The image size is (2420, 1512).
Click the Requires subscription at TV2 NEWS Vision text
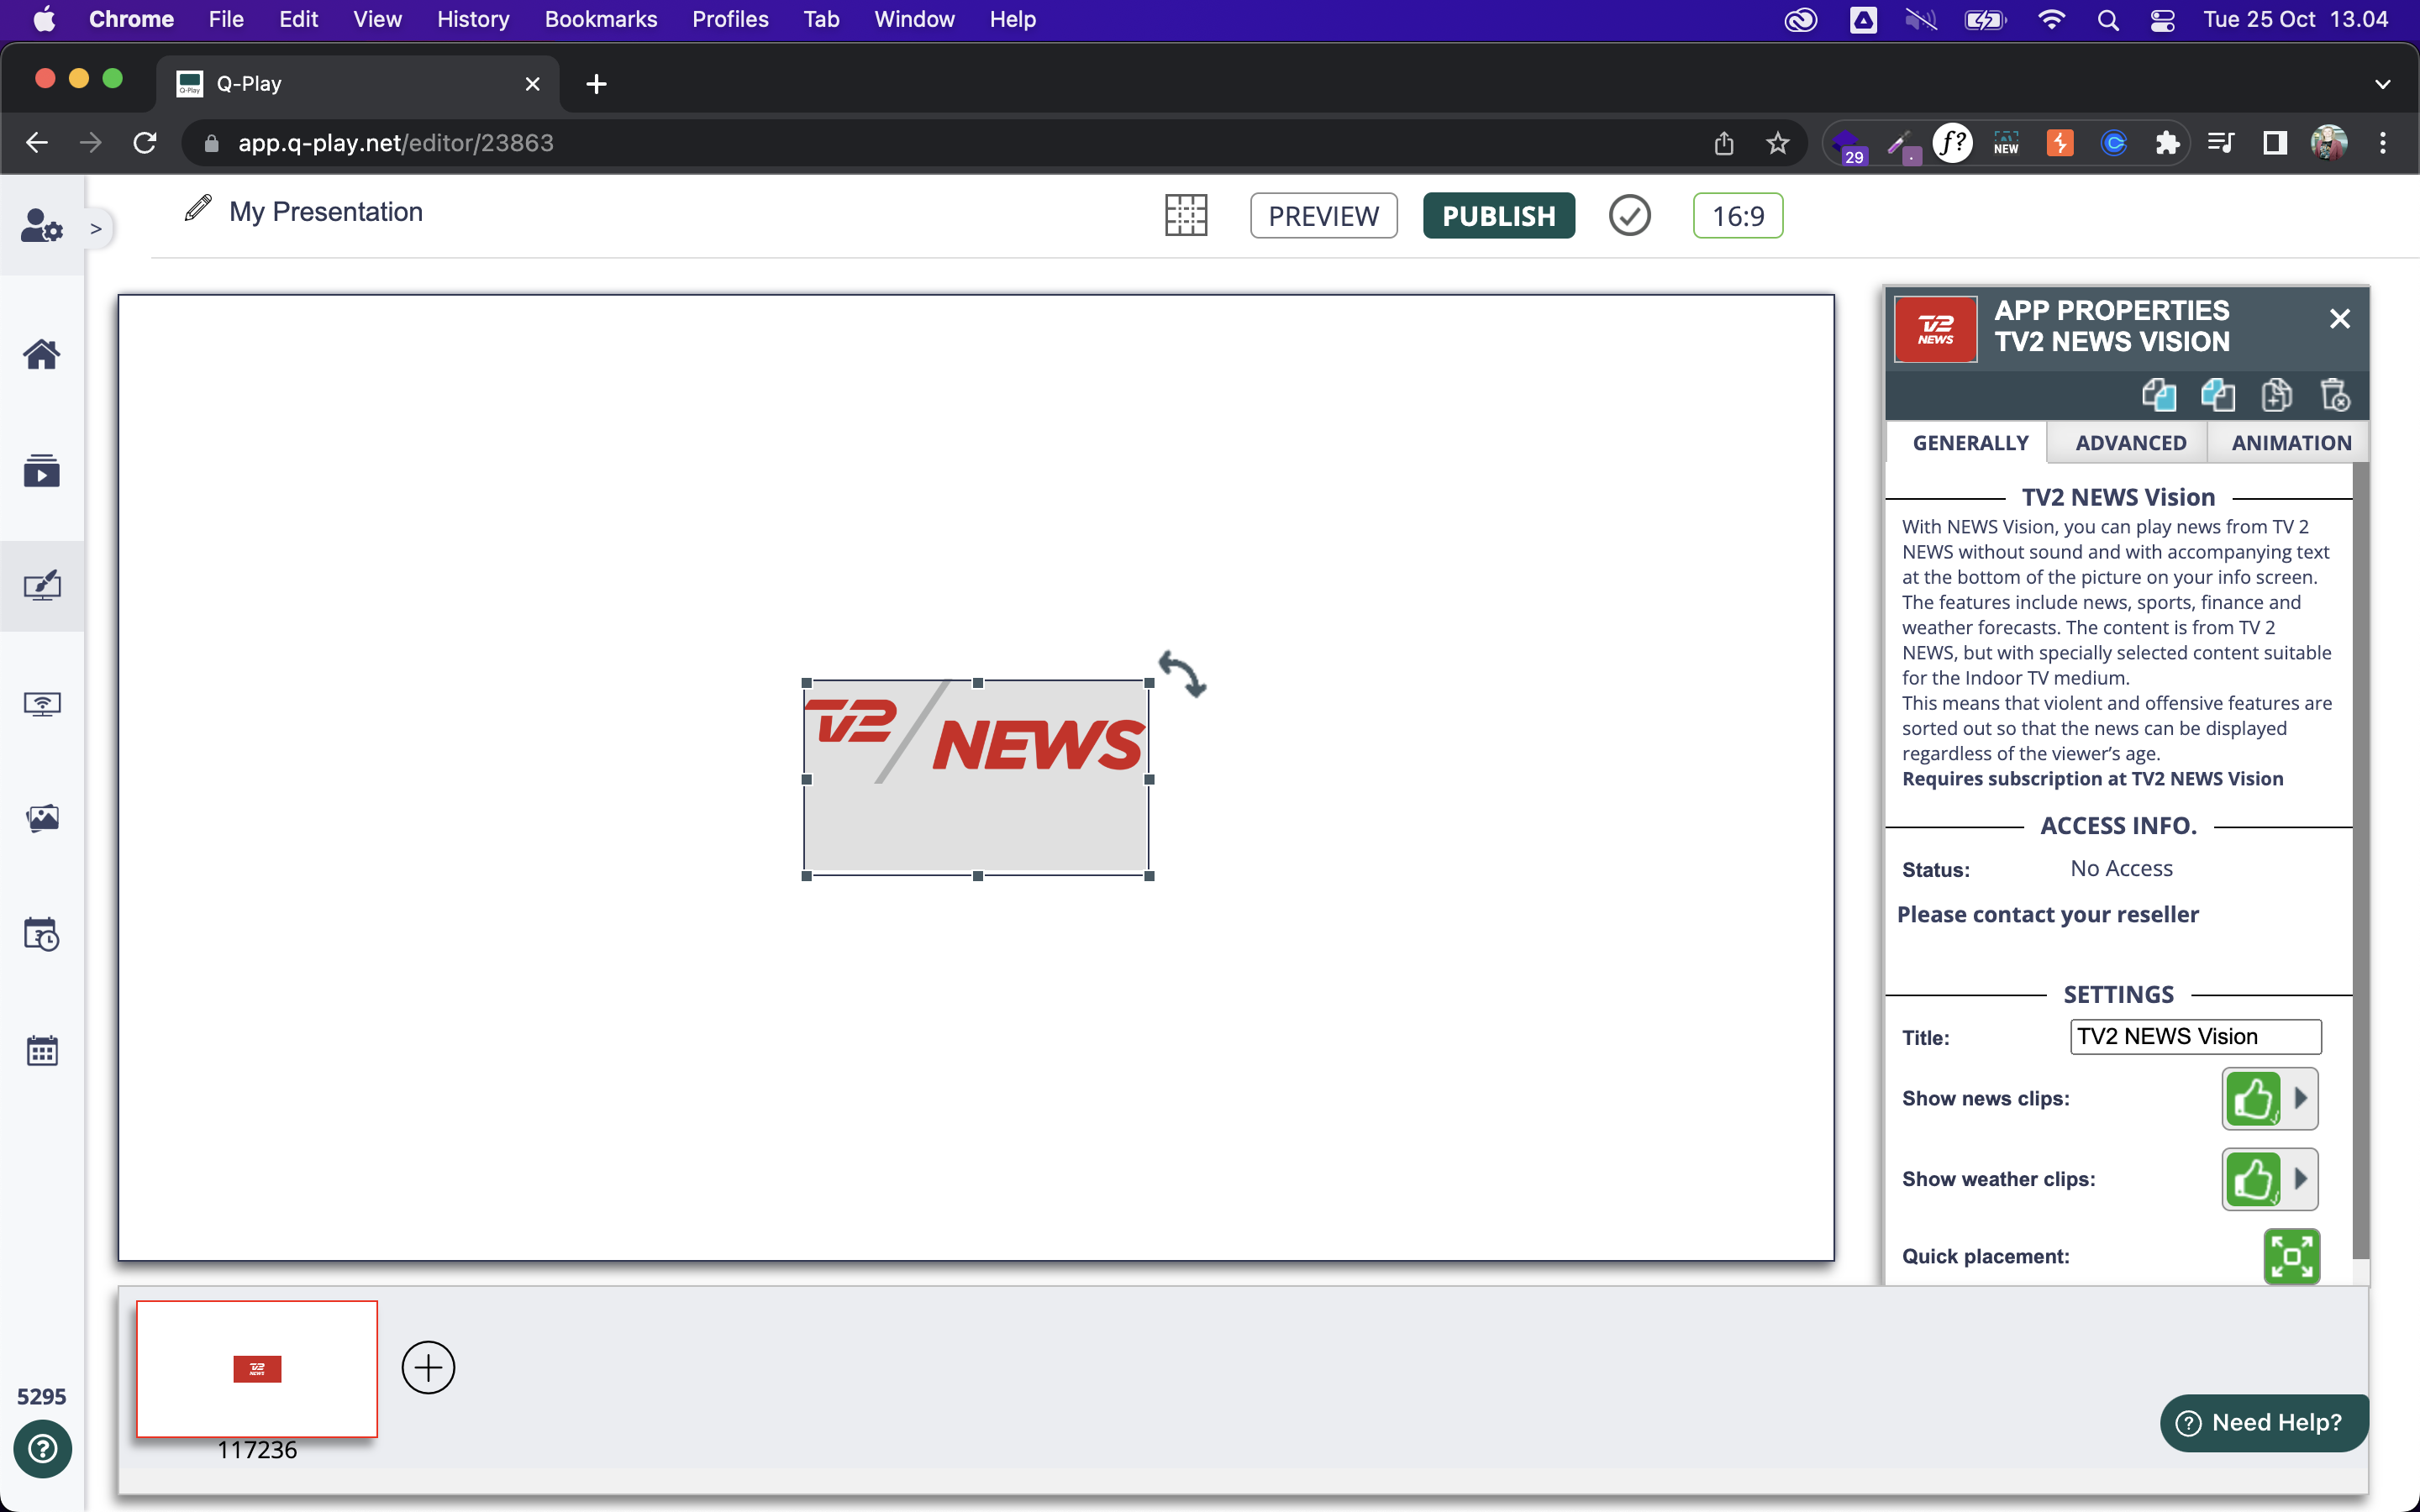pyautogui.click(x=2092, y=779)
